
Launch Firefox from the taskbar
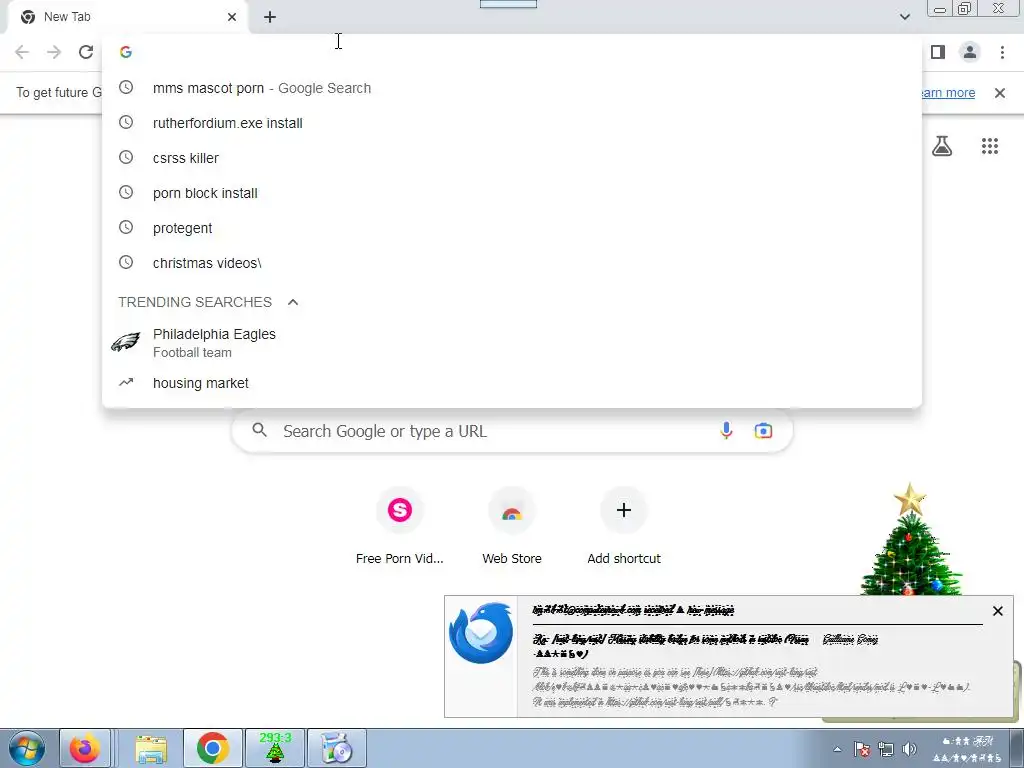point(85,748)
